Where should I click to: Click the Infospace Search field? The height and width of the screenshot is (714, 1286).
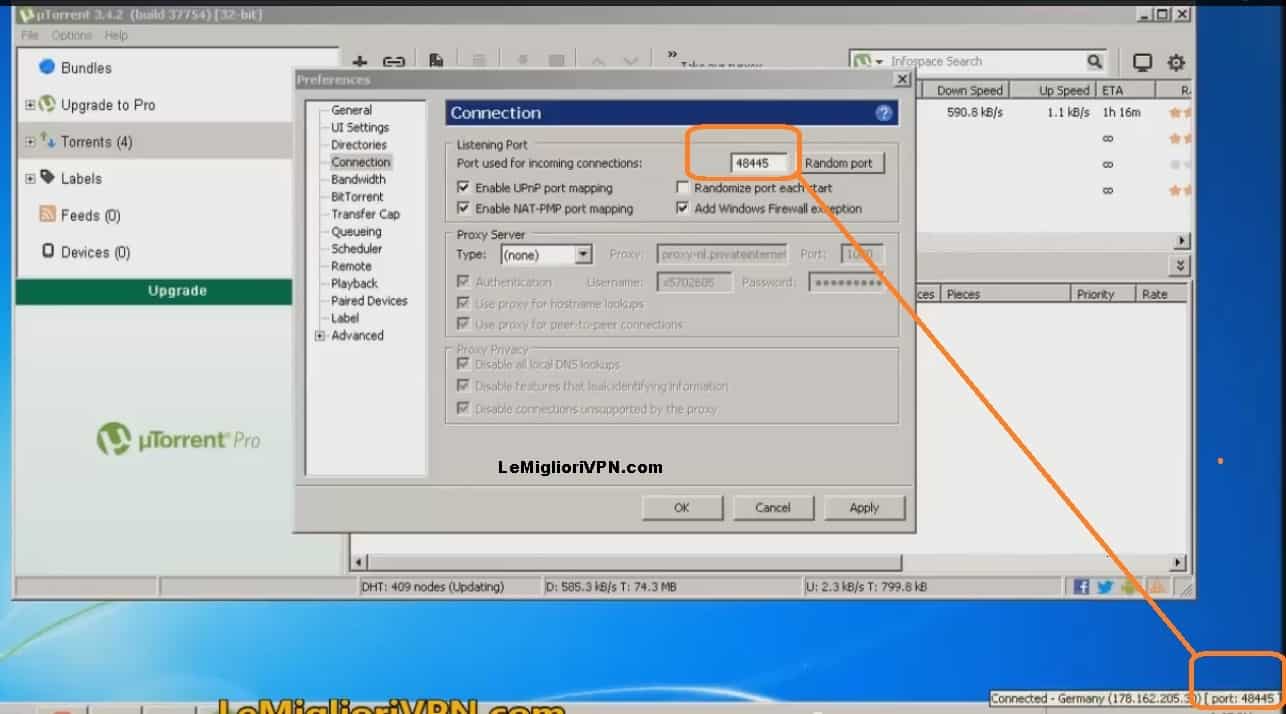click(978, 62)
